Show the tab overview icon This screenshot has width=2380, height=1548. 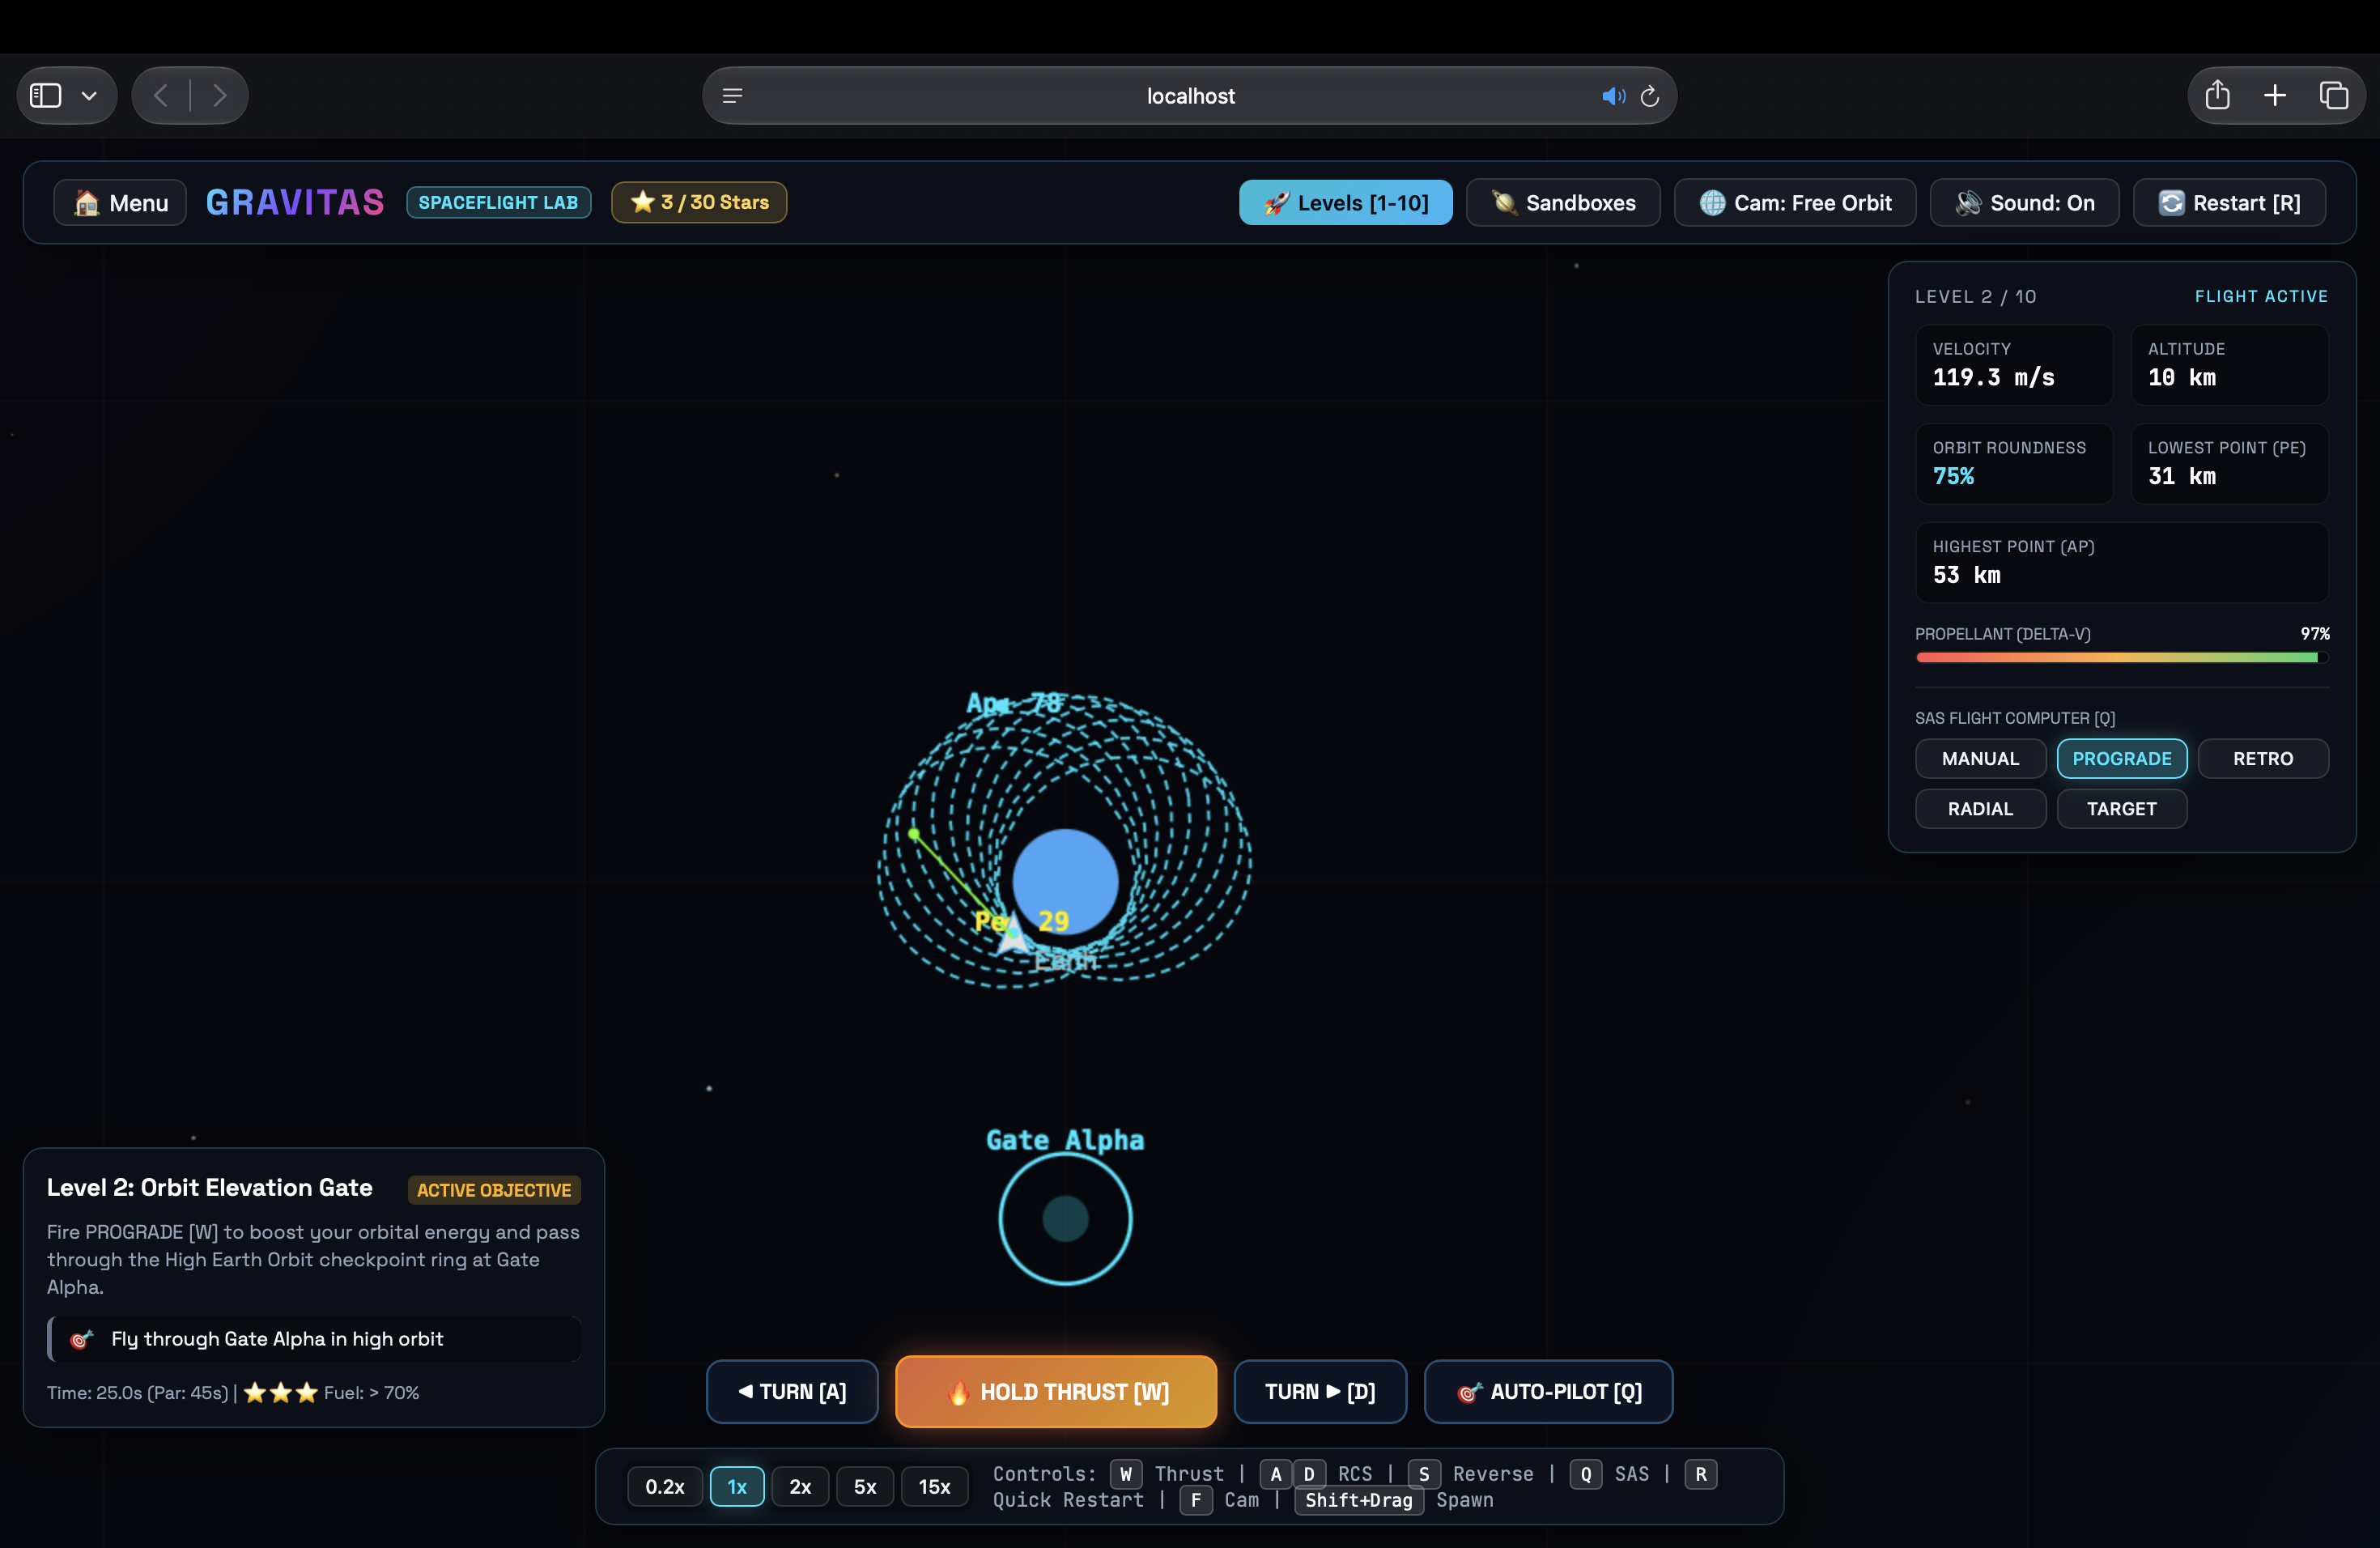click(x=2333, y=95)
